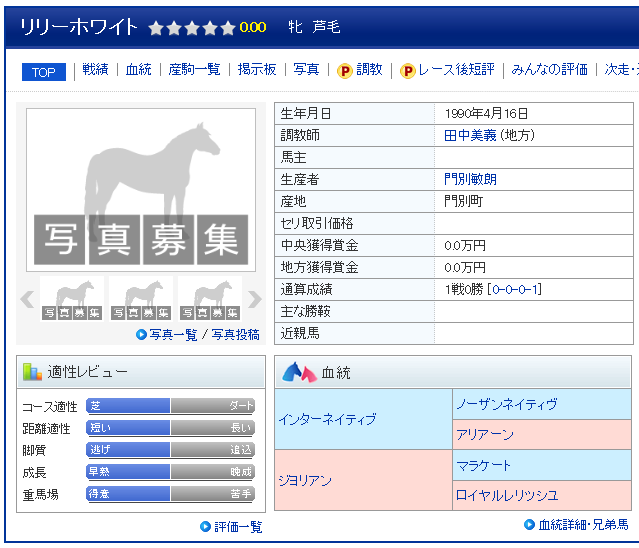Click the 成長 早熟/晩成 bar
Image resolution: width=639 pixels, height=548 pixels.
click(170, 472)
